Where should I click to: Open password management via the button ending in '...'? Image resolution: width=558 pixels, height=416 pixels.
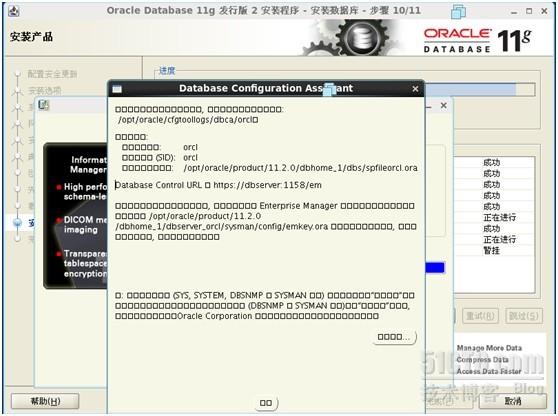pos(394,337)
